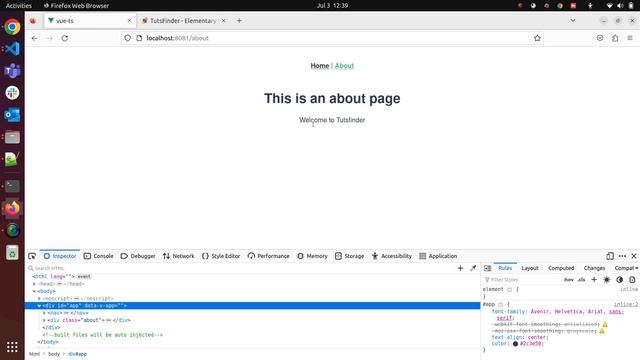This screenshot has height=360, width=640.
Task: Open Slack from the dock
Action: pos(12,93)
